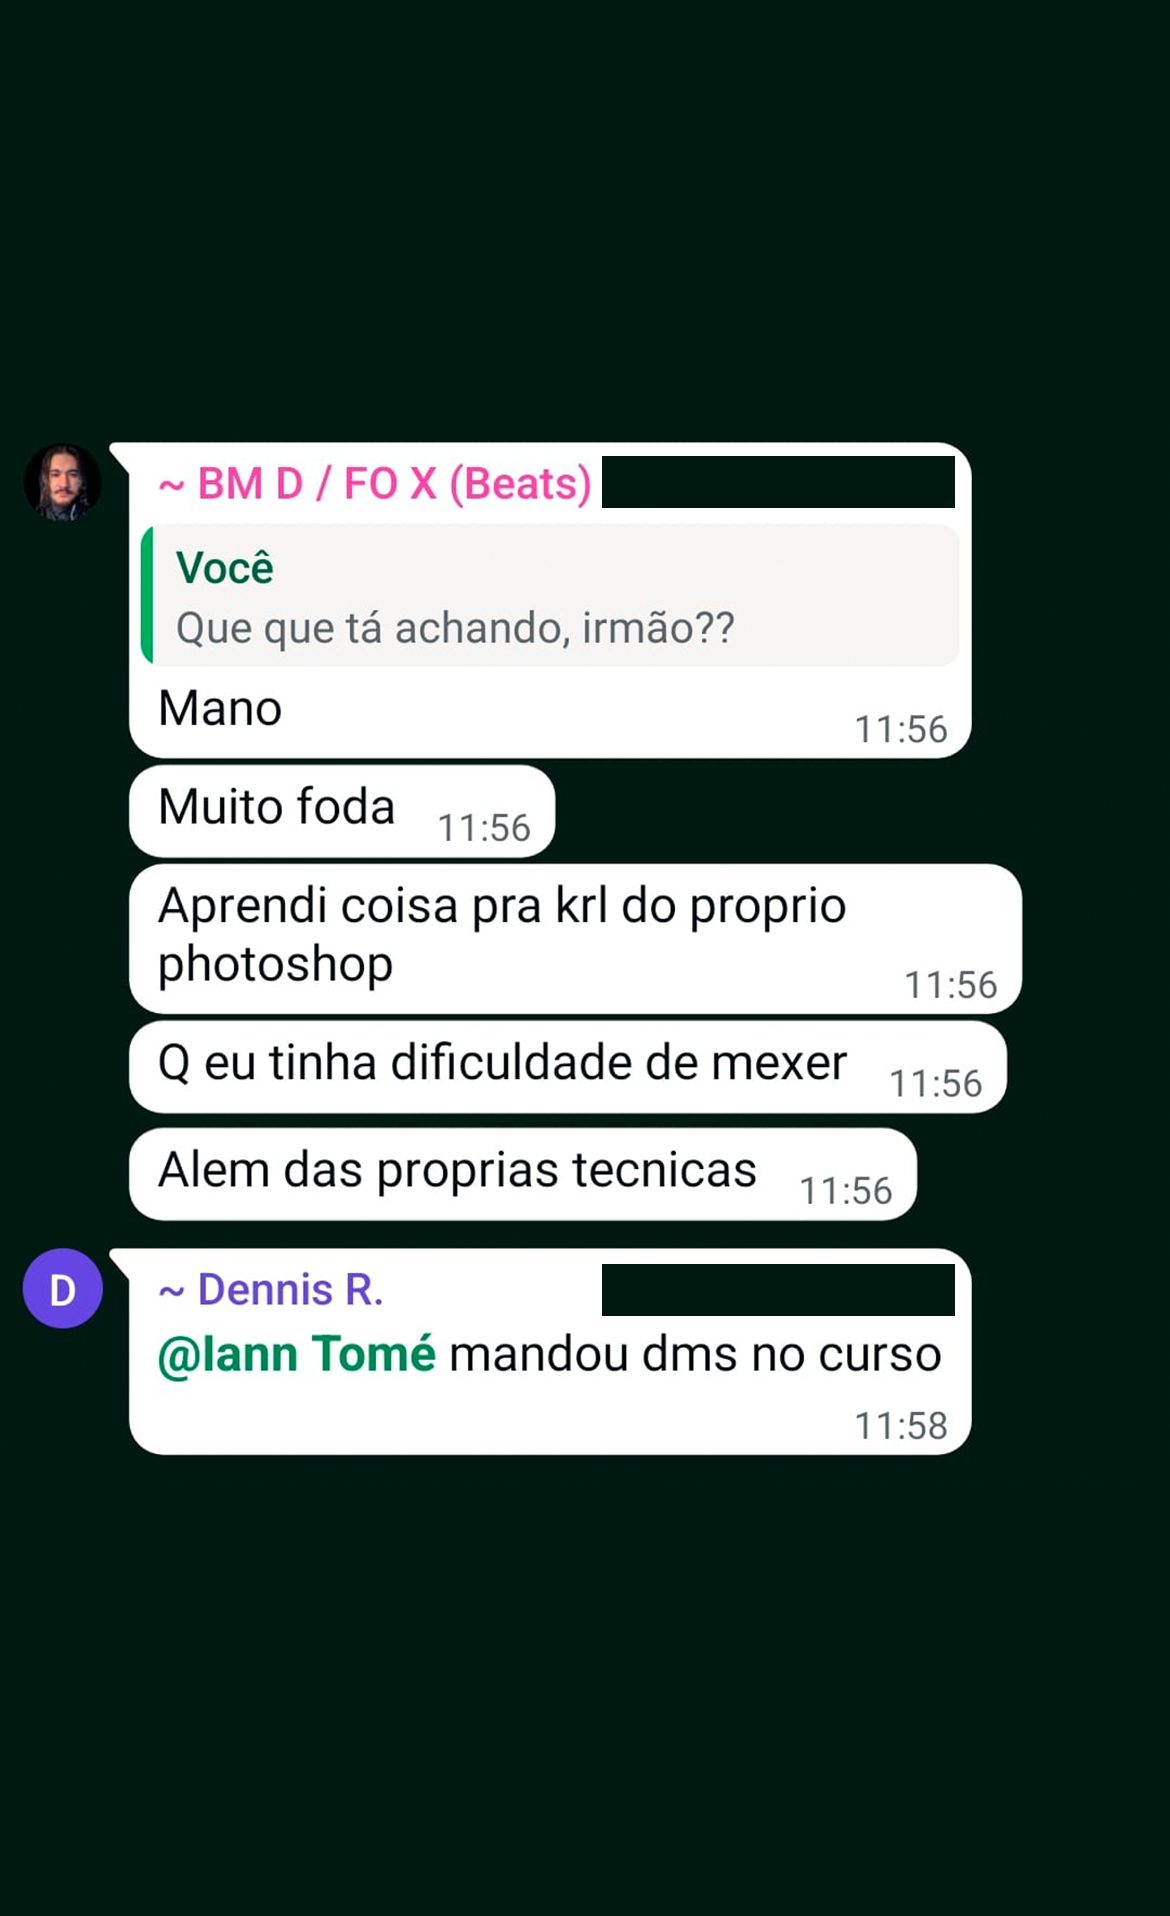This screenshot has height=1916, width=1170.
Task: Tap the Você label in the quoted reply
Action: pyautogui.click(x=225, y=568)
